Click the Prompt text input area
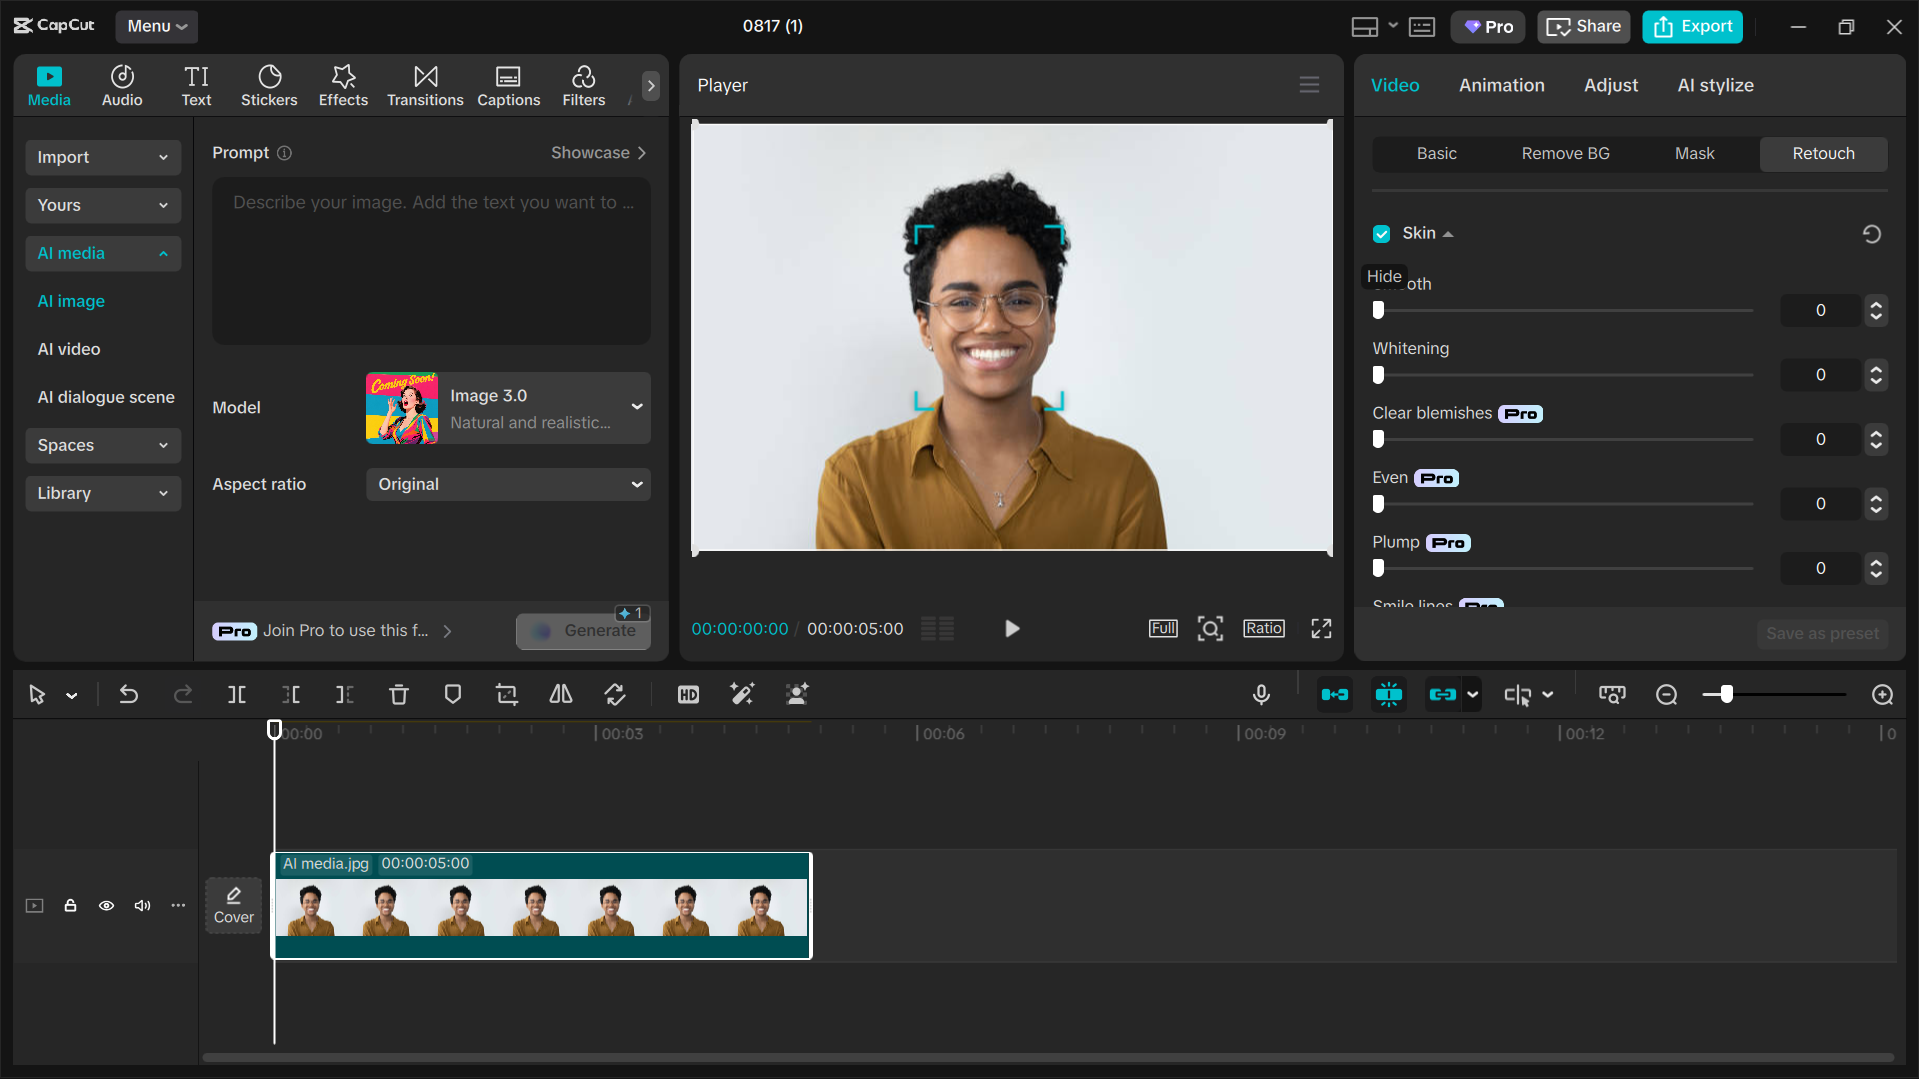The image size is (1919, 1079). [x=431, y=261]
